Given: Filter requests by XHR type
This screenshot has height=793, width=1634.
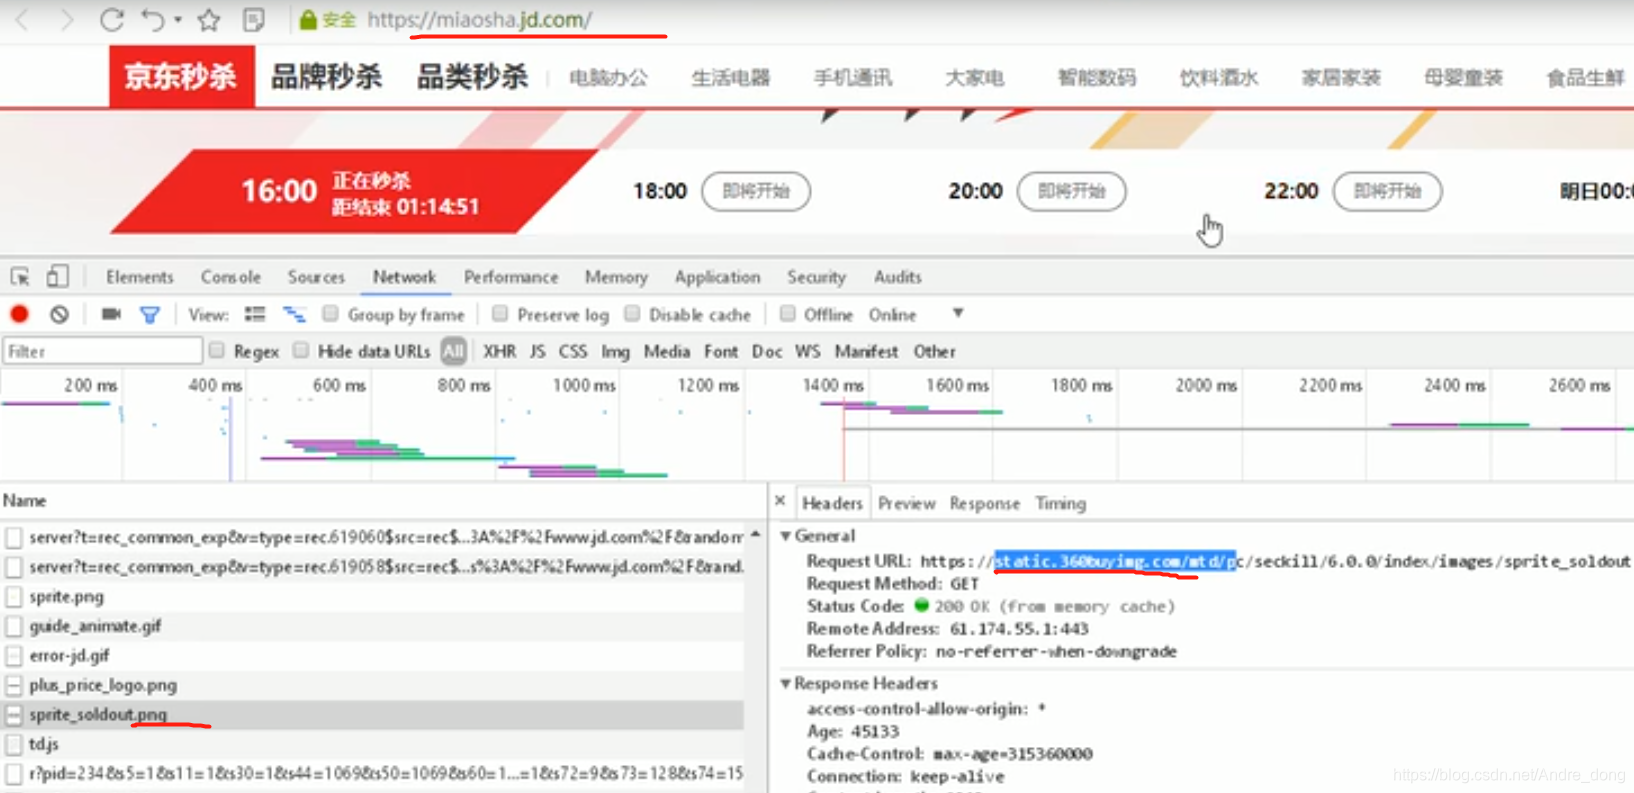Looking at the screenshot, I should 499,351.
